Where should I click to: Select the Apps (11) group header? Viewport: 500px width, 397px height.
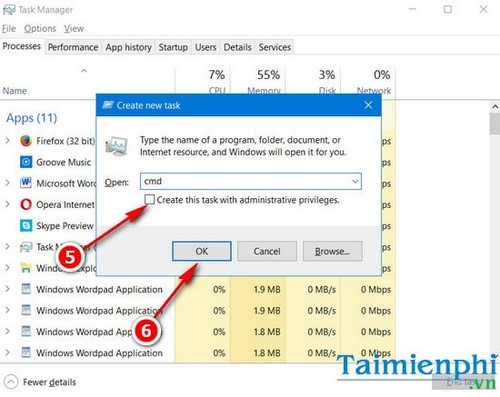click(32, 118)
